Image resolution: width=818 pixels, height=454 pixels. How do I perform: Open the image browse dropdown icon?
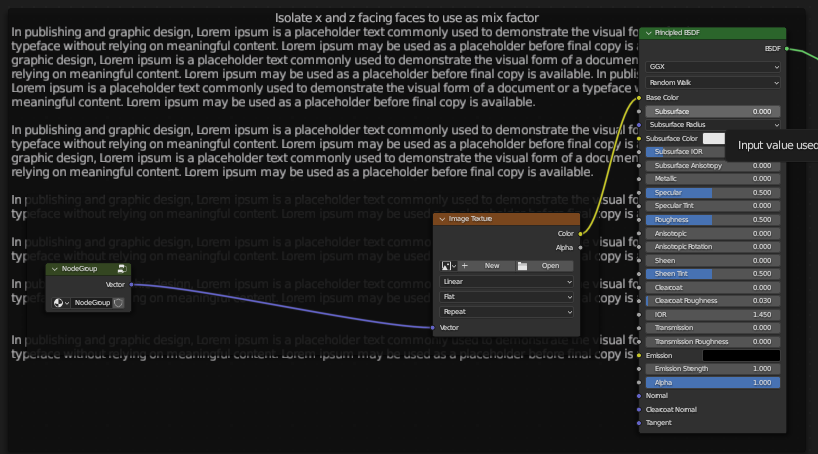pyautogui.click(x=449, y=266)
